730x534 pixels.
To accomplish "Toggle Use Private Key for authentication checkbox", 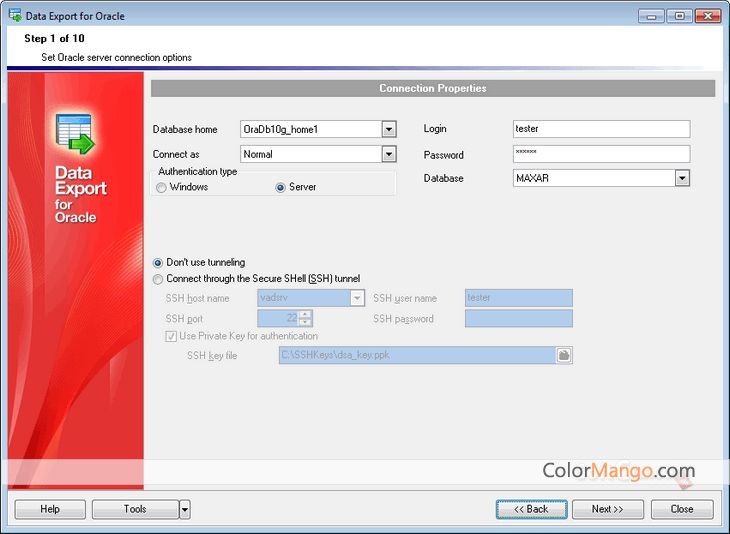I will click(x=171, y=336).
